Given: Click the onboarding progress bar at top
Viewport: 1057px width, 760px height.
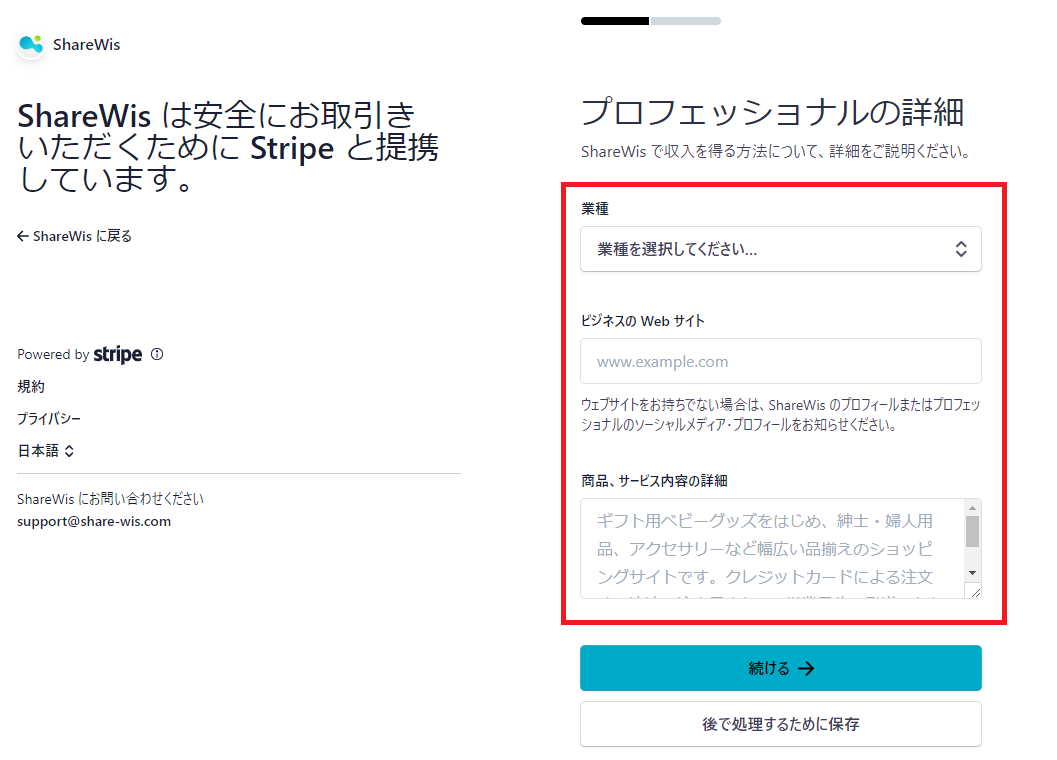Looking at the screenshot, I should point(651,21).
